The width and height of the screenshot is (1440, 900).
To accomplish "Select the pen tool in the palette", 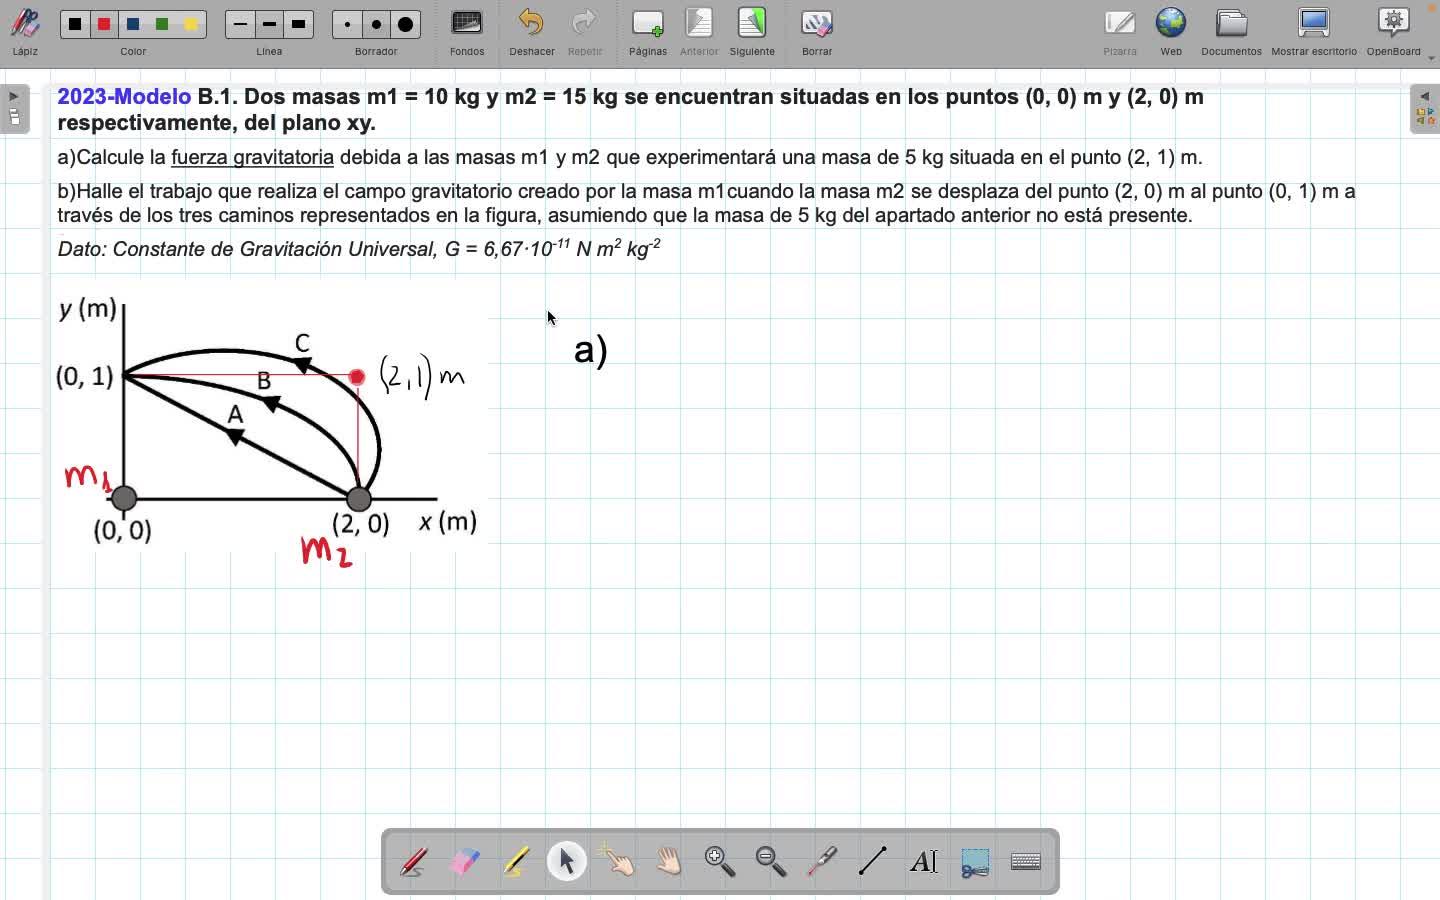I will [414, 861].
